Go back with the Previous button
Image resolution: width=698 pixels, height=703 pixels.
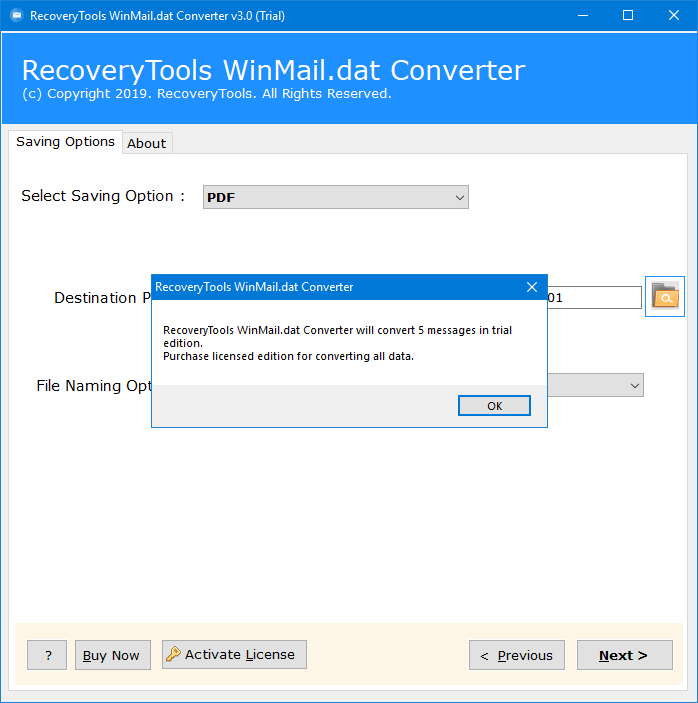pos(516,655)
